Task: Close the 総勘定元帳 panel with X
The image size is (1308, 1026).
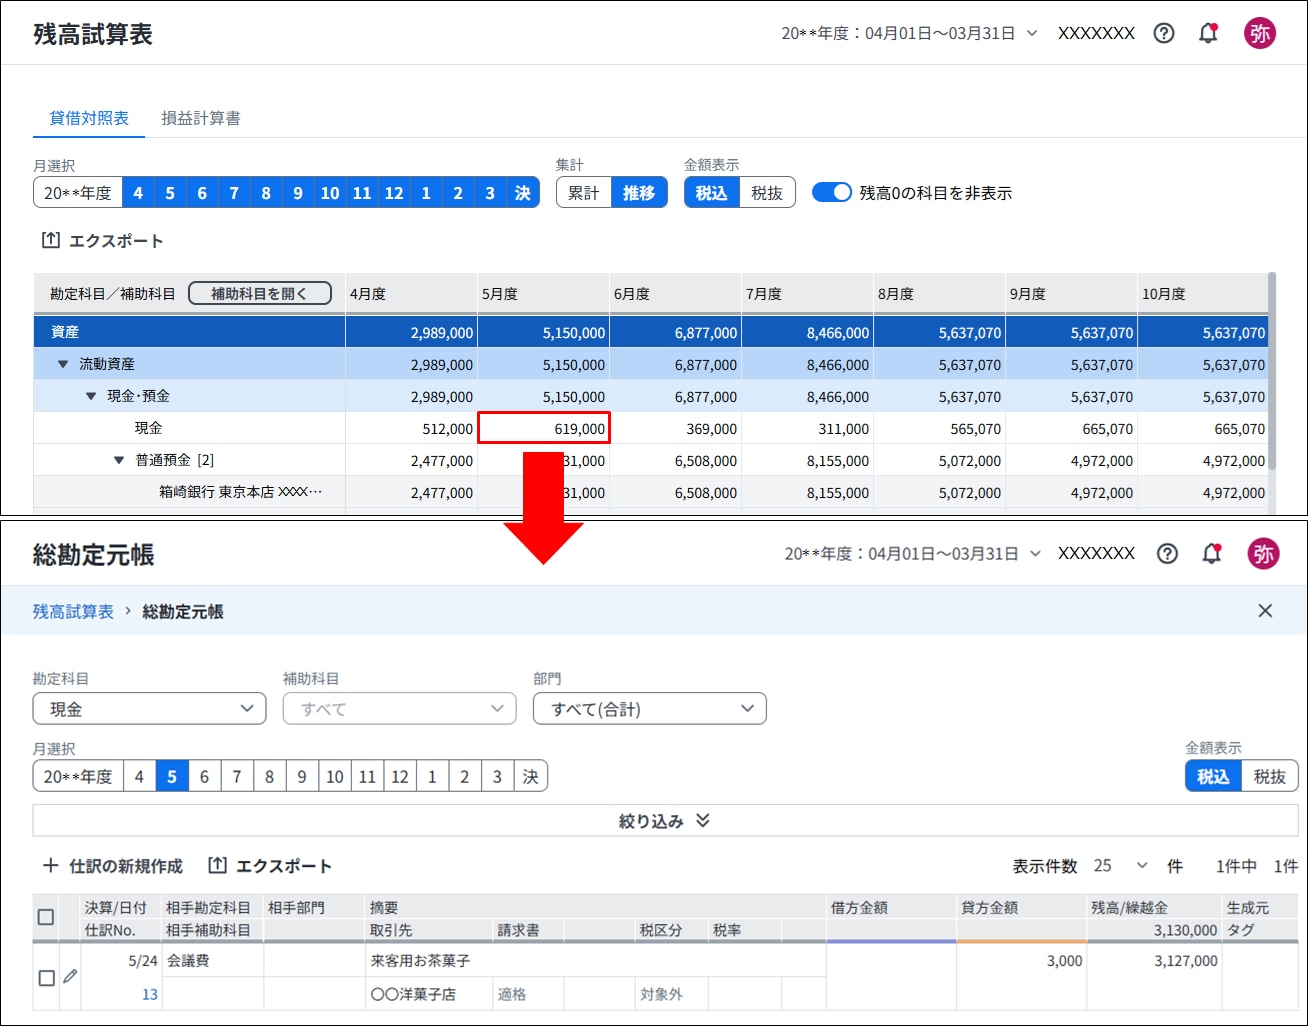Action: pyautogui.click(x=1265, y=611)
